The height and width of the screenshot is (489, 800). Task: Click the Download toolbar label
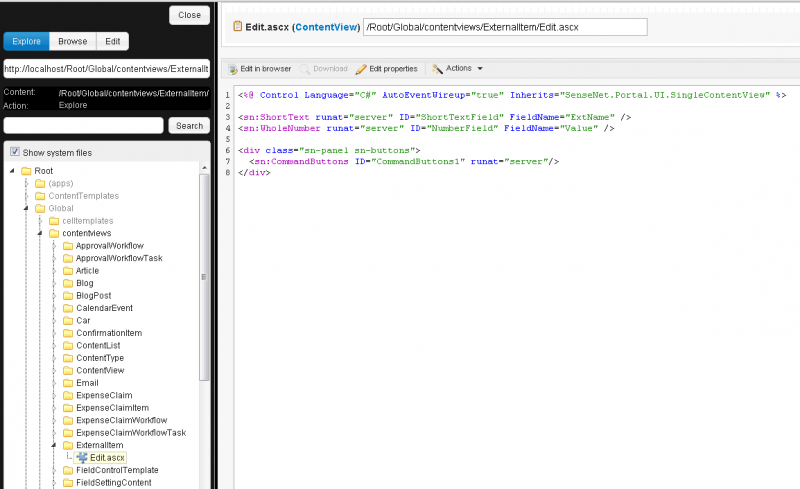[x=330, y=69]
